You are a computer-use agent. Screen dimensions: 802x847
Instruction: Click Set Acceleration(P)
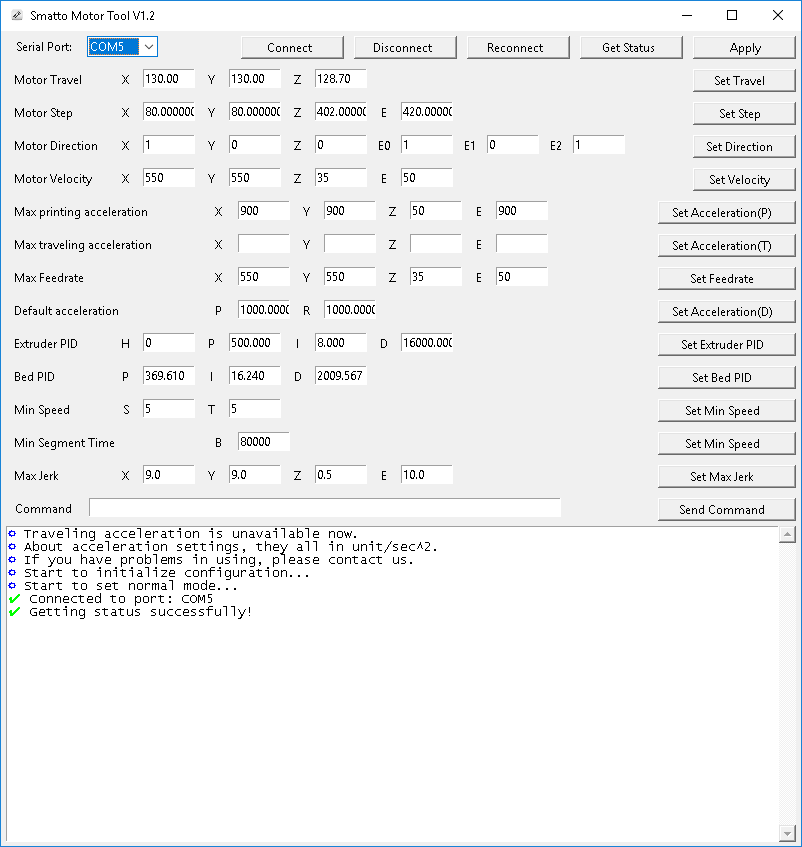(x=727, y=212)
